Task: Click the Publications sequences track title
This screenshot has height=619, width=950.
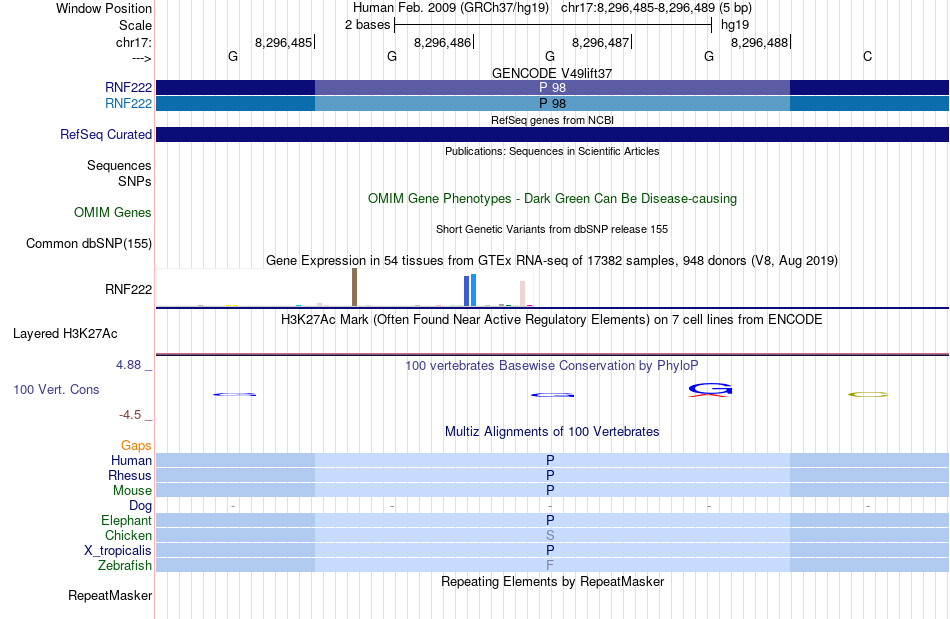Action: (552, 151)
